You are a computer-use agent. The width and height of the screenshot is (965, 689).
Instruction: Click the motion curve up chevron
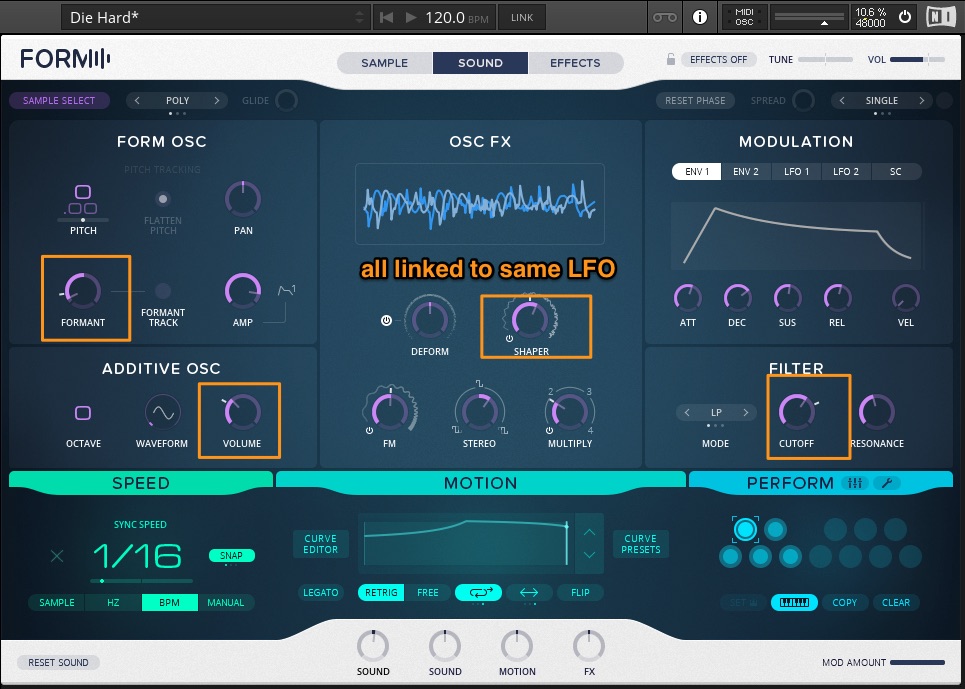(589, 532)
